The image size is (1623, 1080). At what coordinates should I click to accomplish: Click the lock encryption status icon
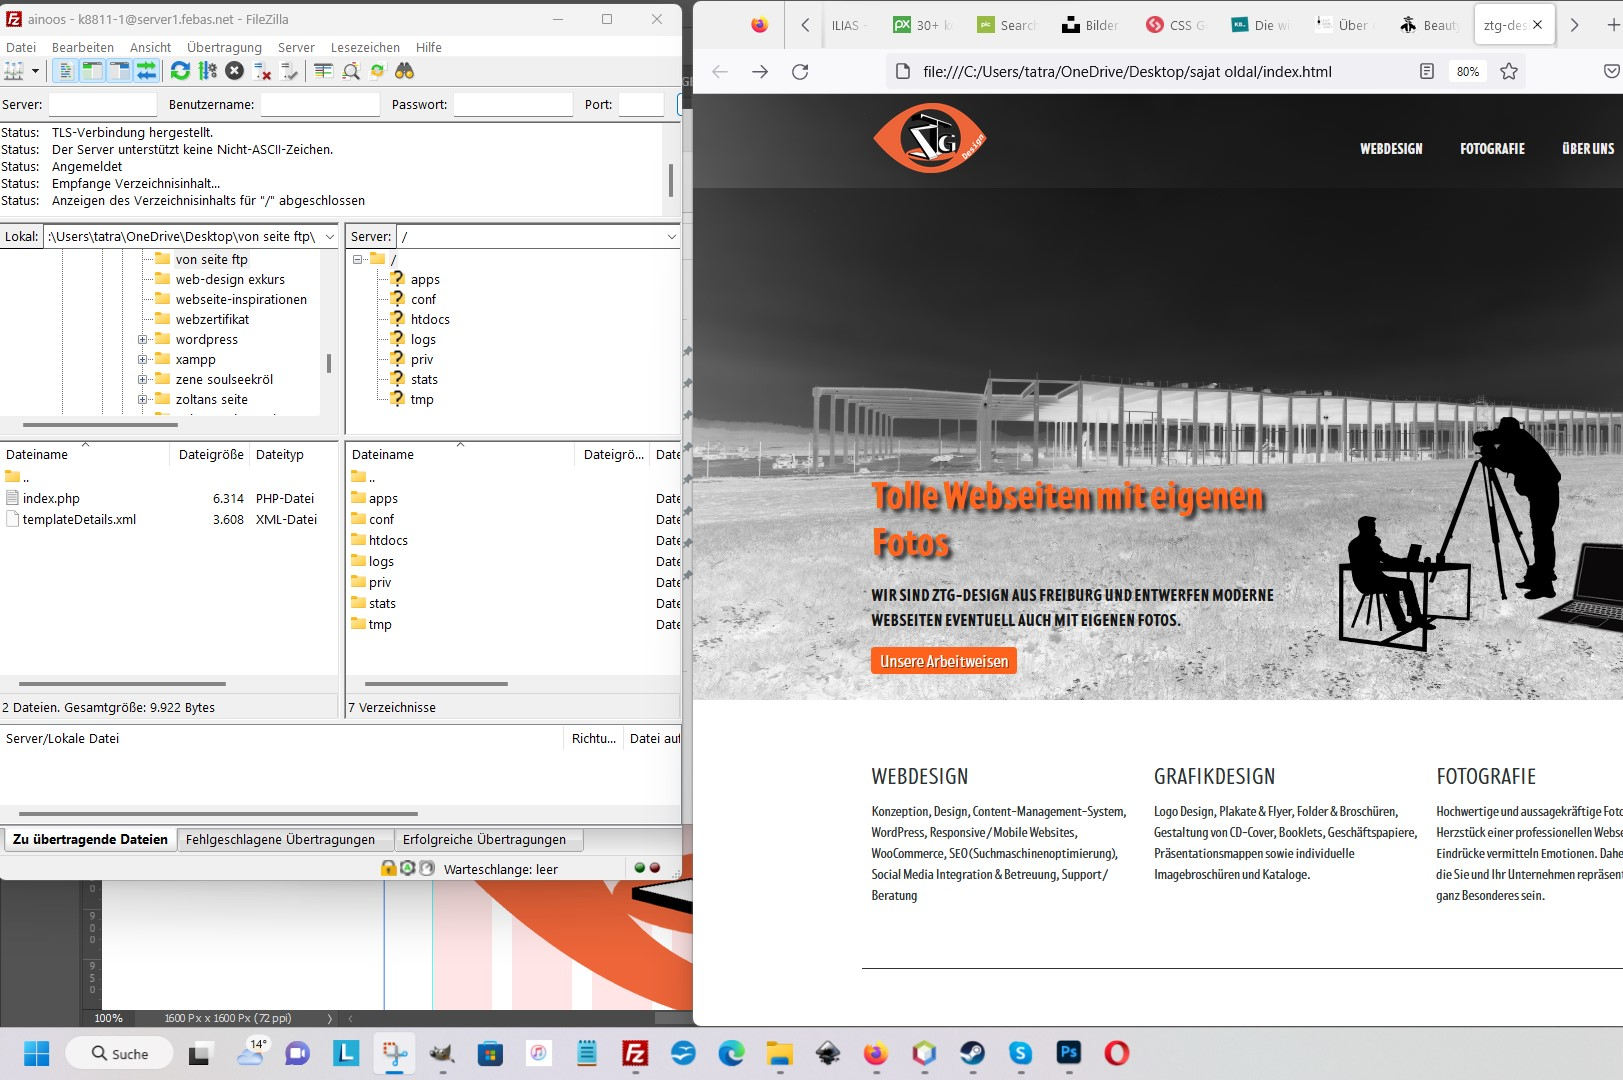[388, 868]
